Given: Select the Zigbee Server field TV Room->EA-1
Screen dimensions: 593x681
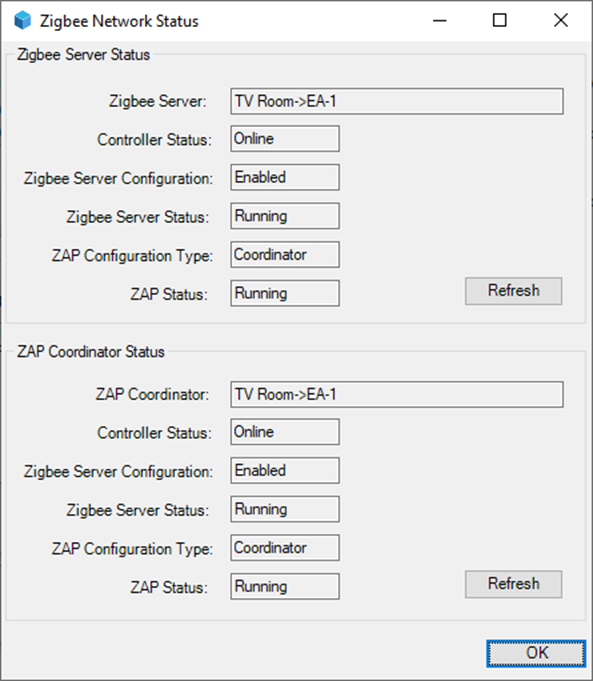Looking at the screenshot, I should tap(397, 101).
